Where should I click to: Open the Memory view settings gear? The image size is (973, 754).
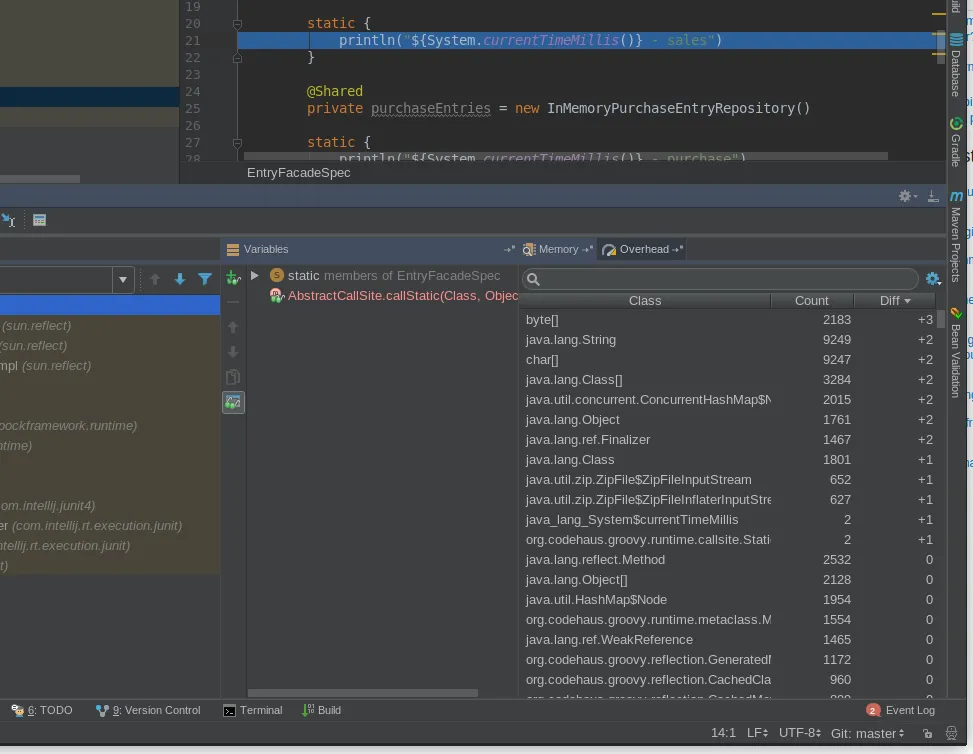[933, 279]
